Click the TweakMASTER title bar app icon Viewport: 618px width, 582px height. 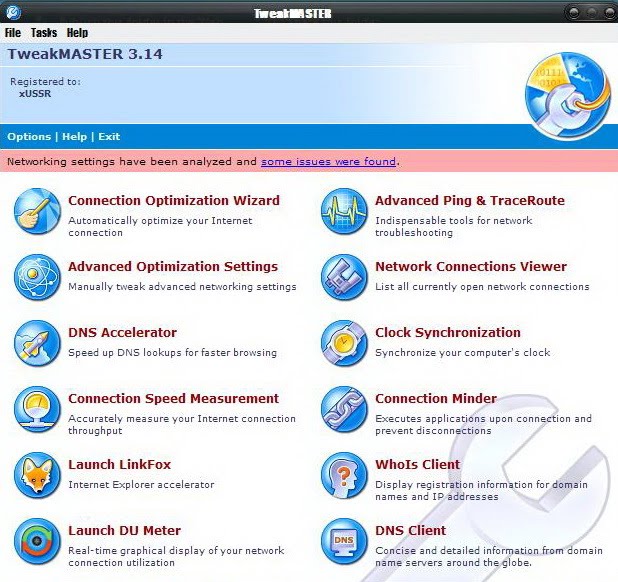[x=13, y=13]
